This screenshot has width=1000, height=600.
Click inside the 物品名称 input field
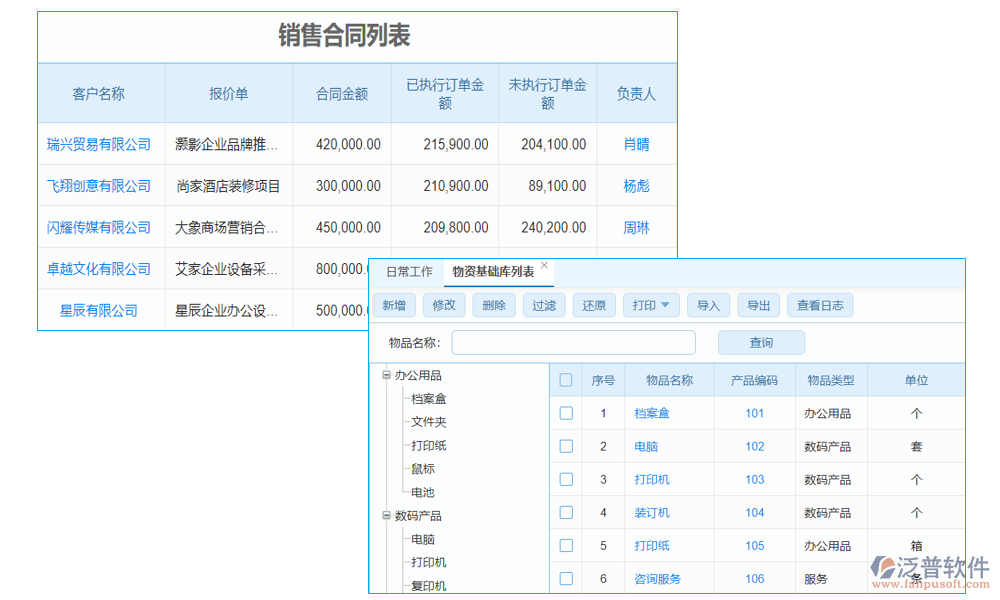tap(573, 342)
